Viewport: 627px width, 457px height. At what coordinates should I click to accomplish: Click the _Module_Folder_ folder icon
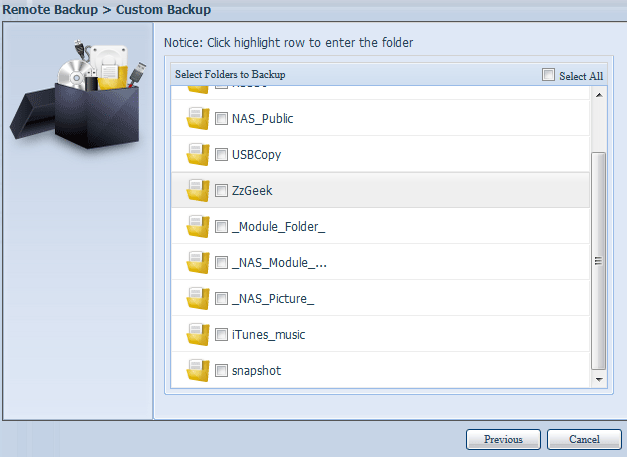[198, 226]
